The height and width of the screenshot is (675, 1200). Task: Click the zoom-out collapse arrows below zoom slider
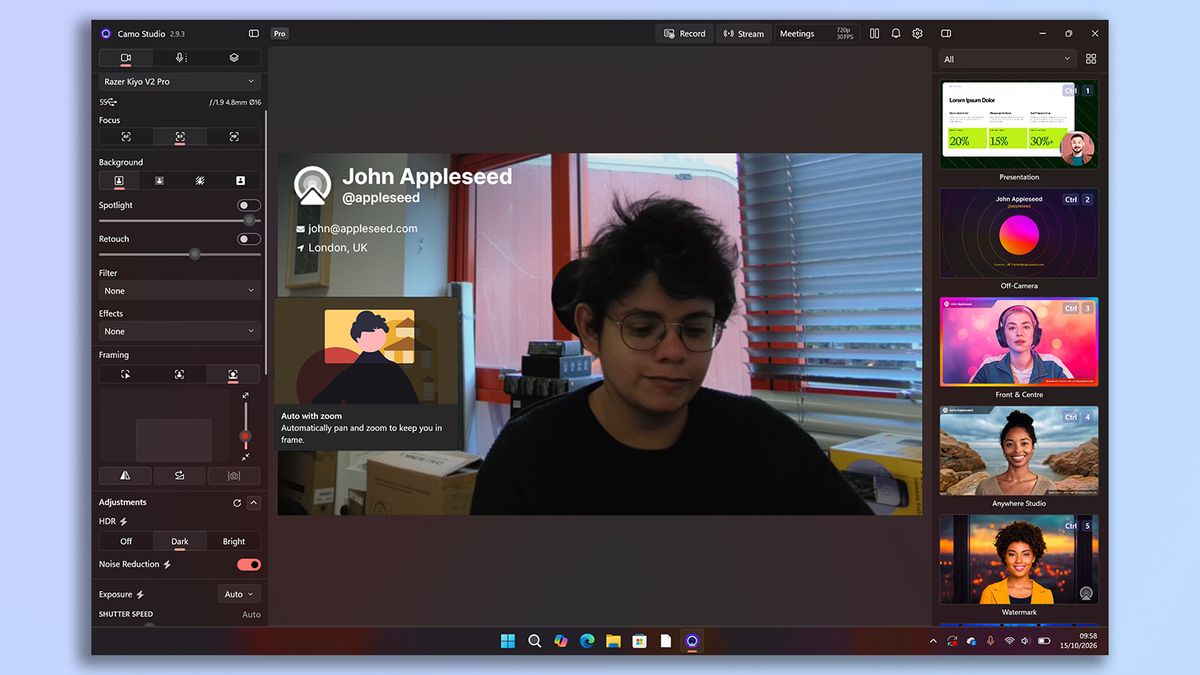[246, 457]
